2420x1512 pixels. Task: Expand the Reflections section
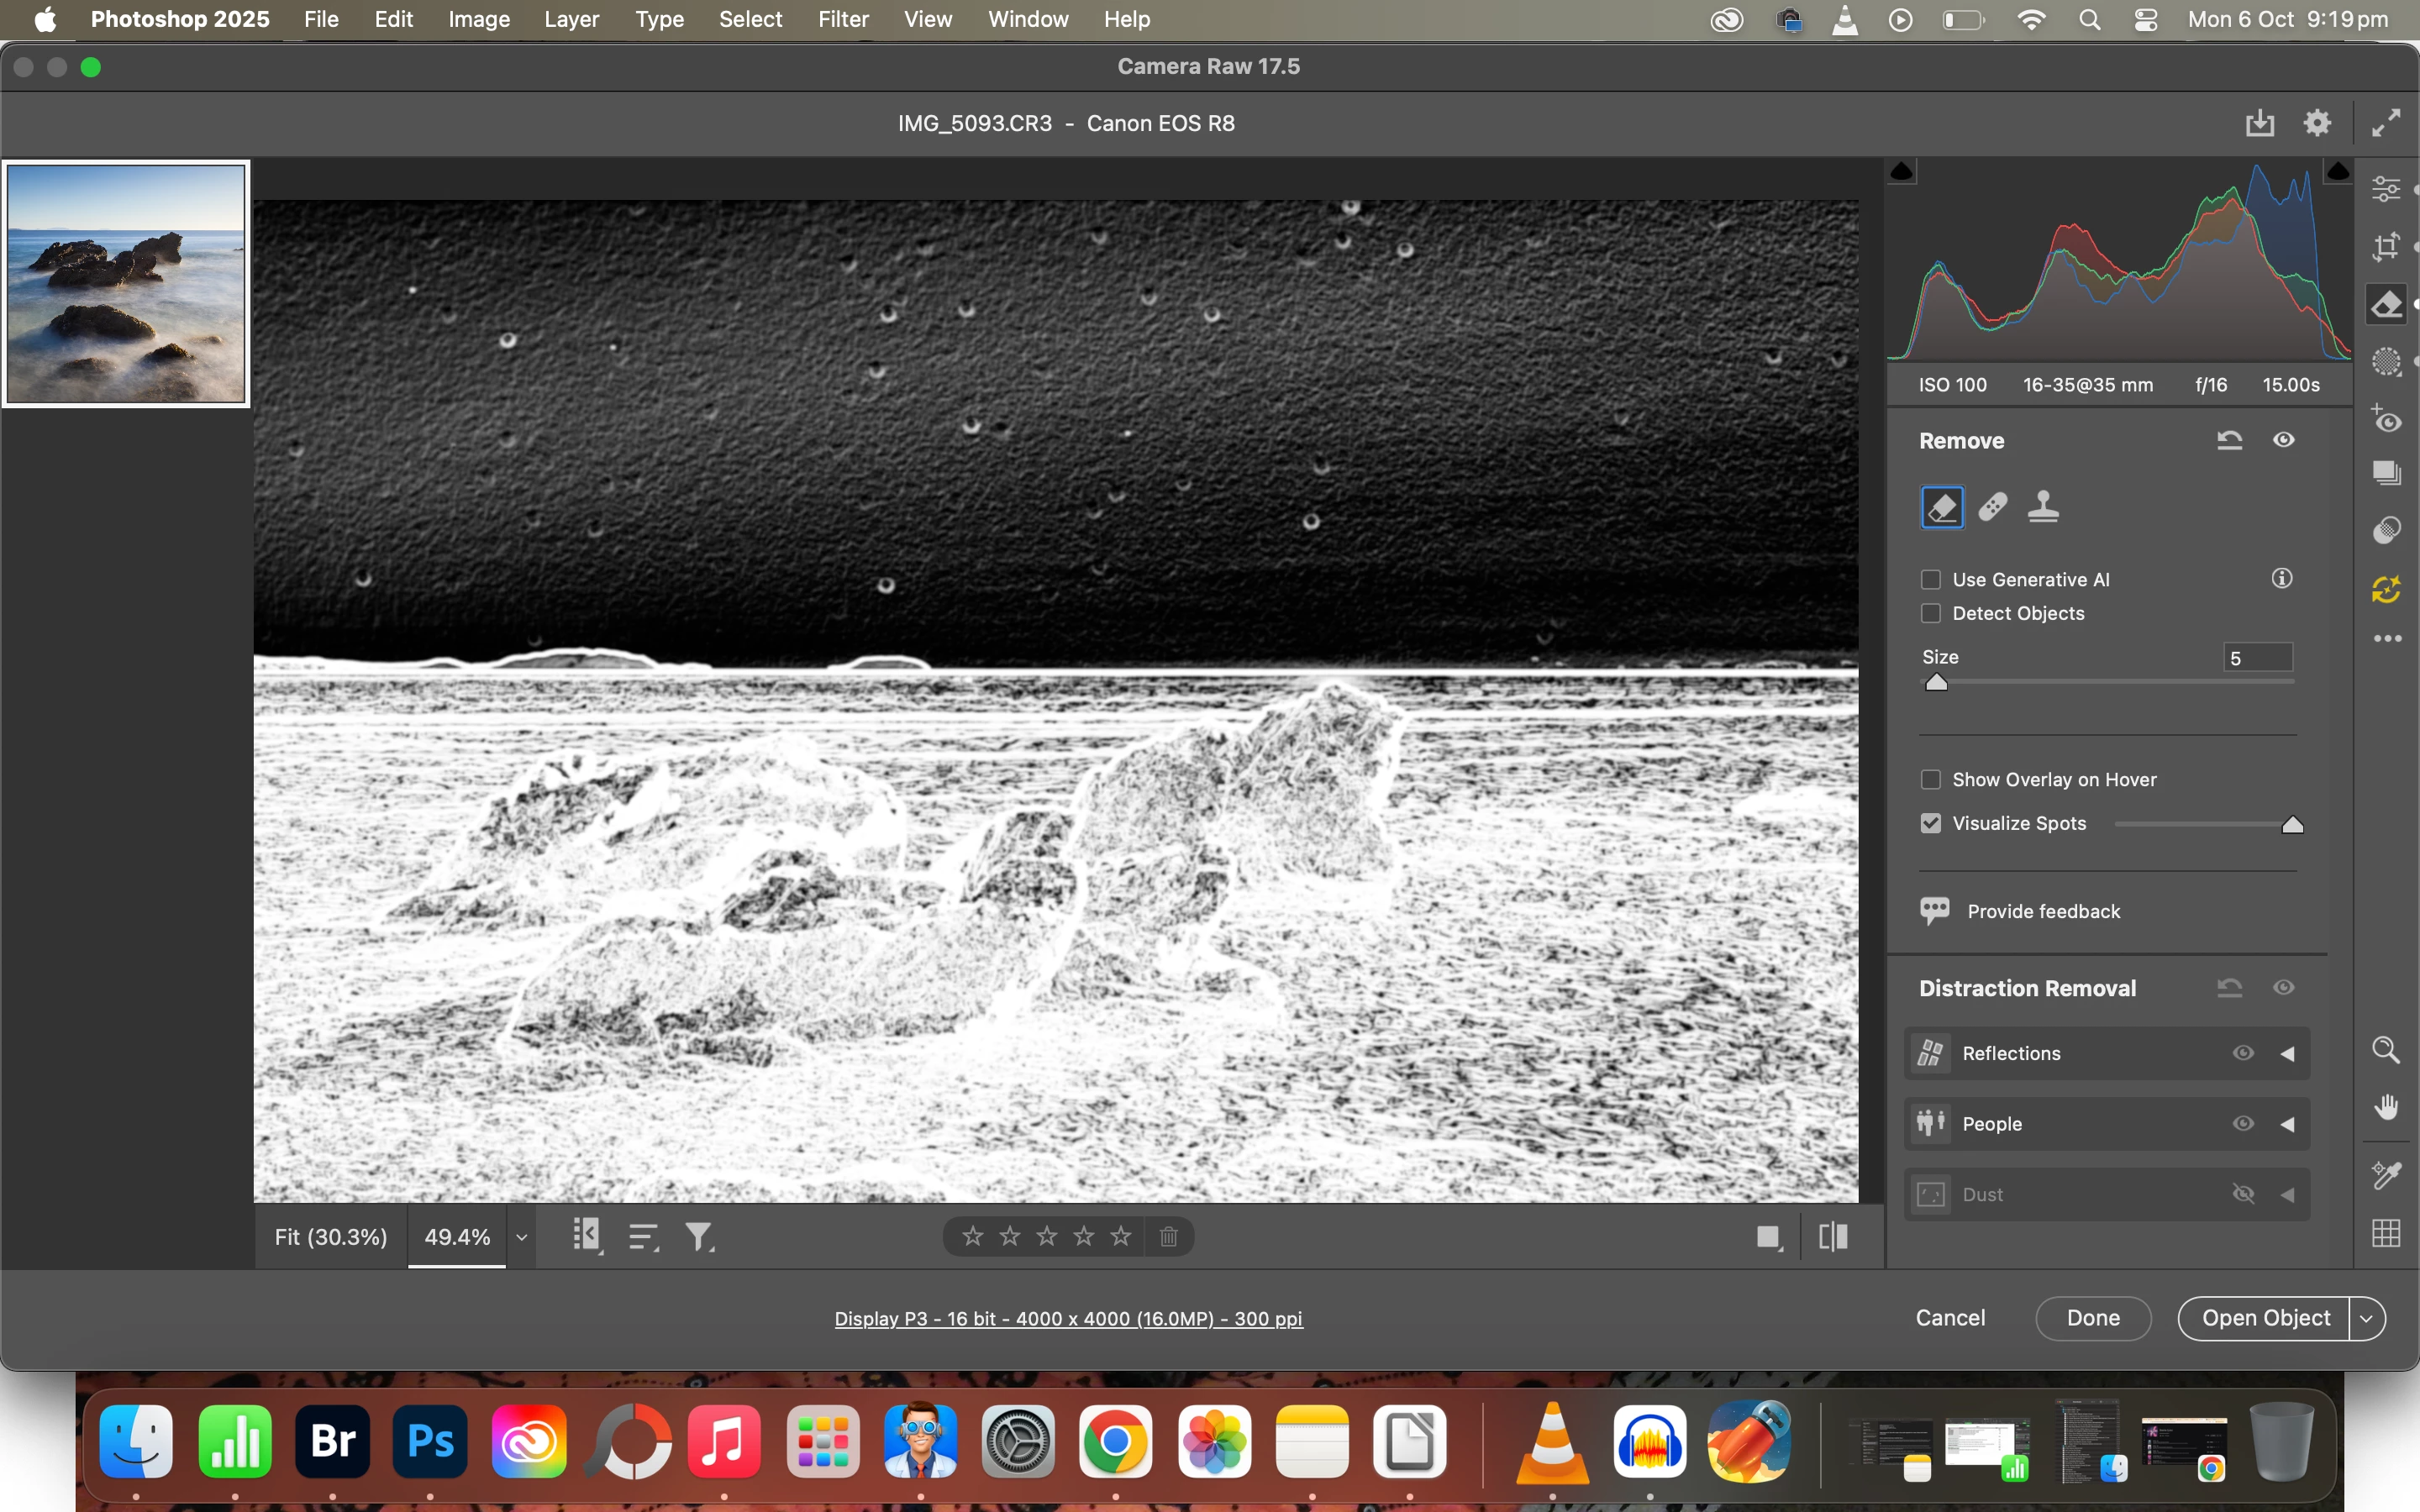pyautogui.click(x=2287, y=1053)
